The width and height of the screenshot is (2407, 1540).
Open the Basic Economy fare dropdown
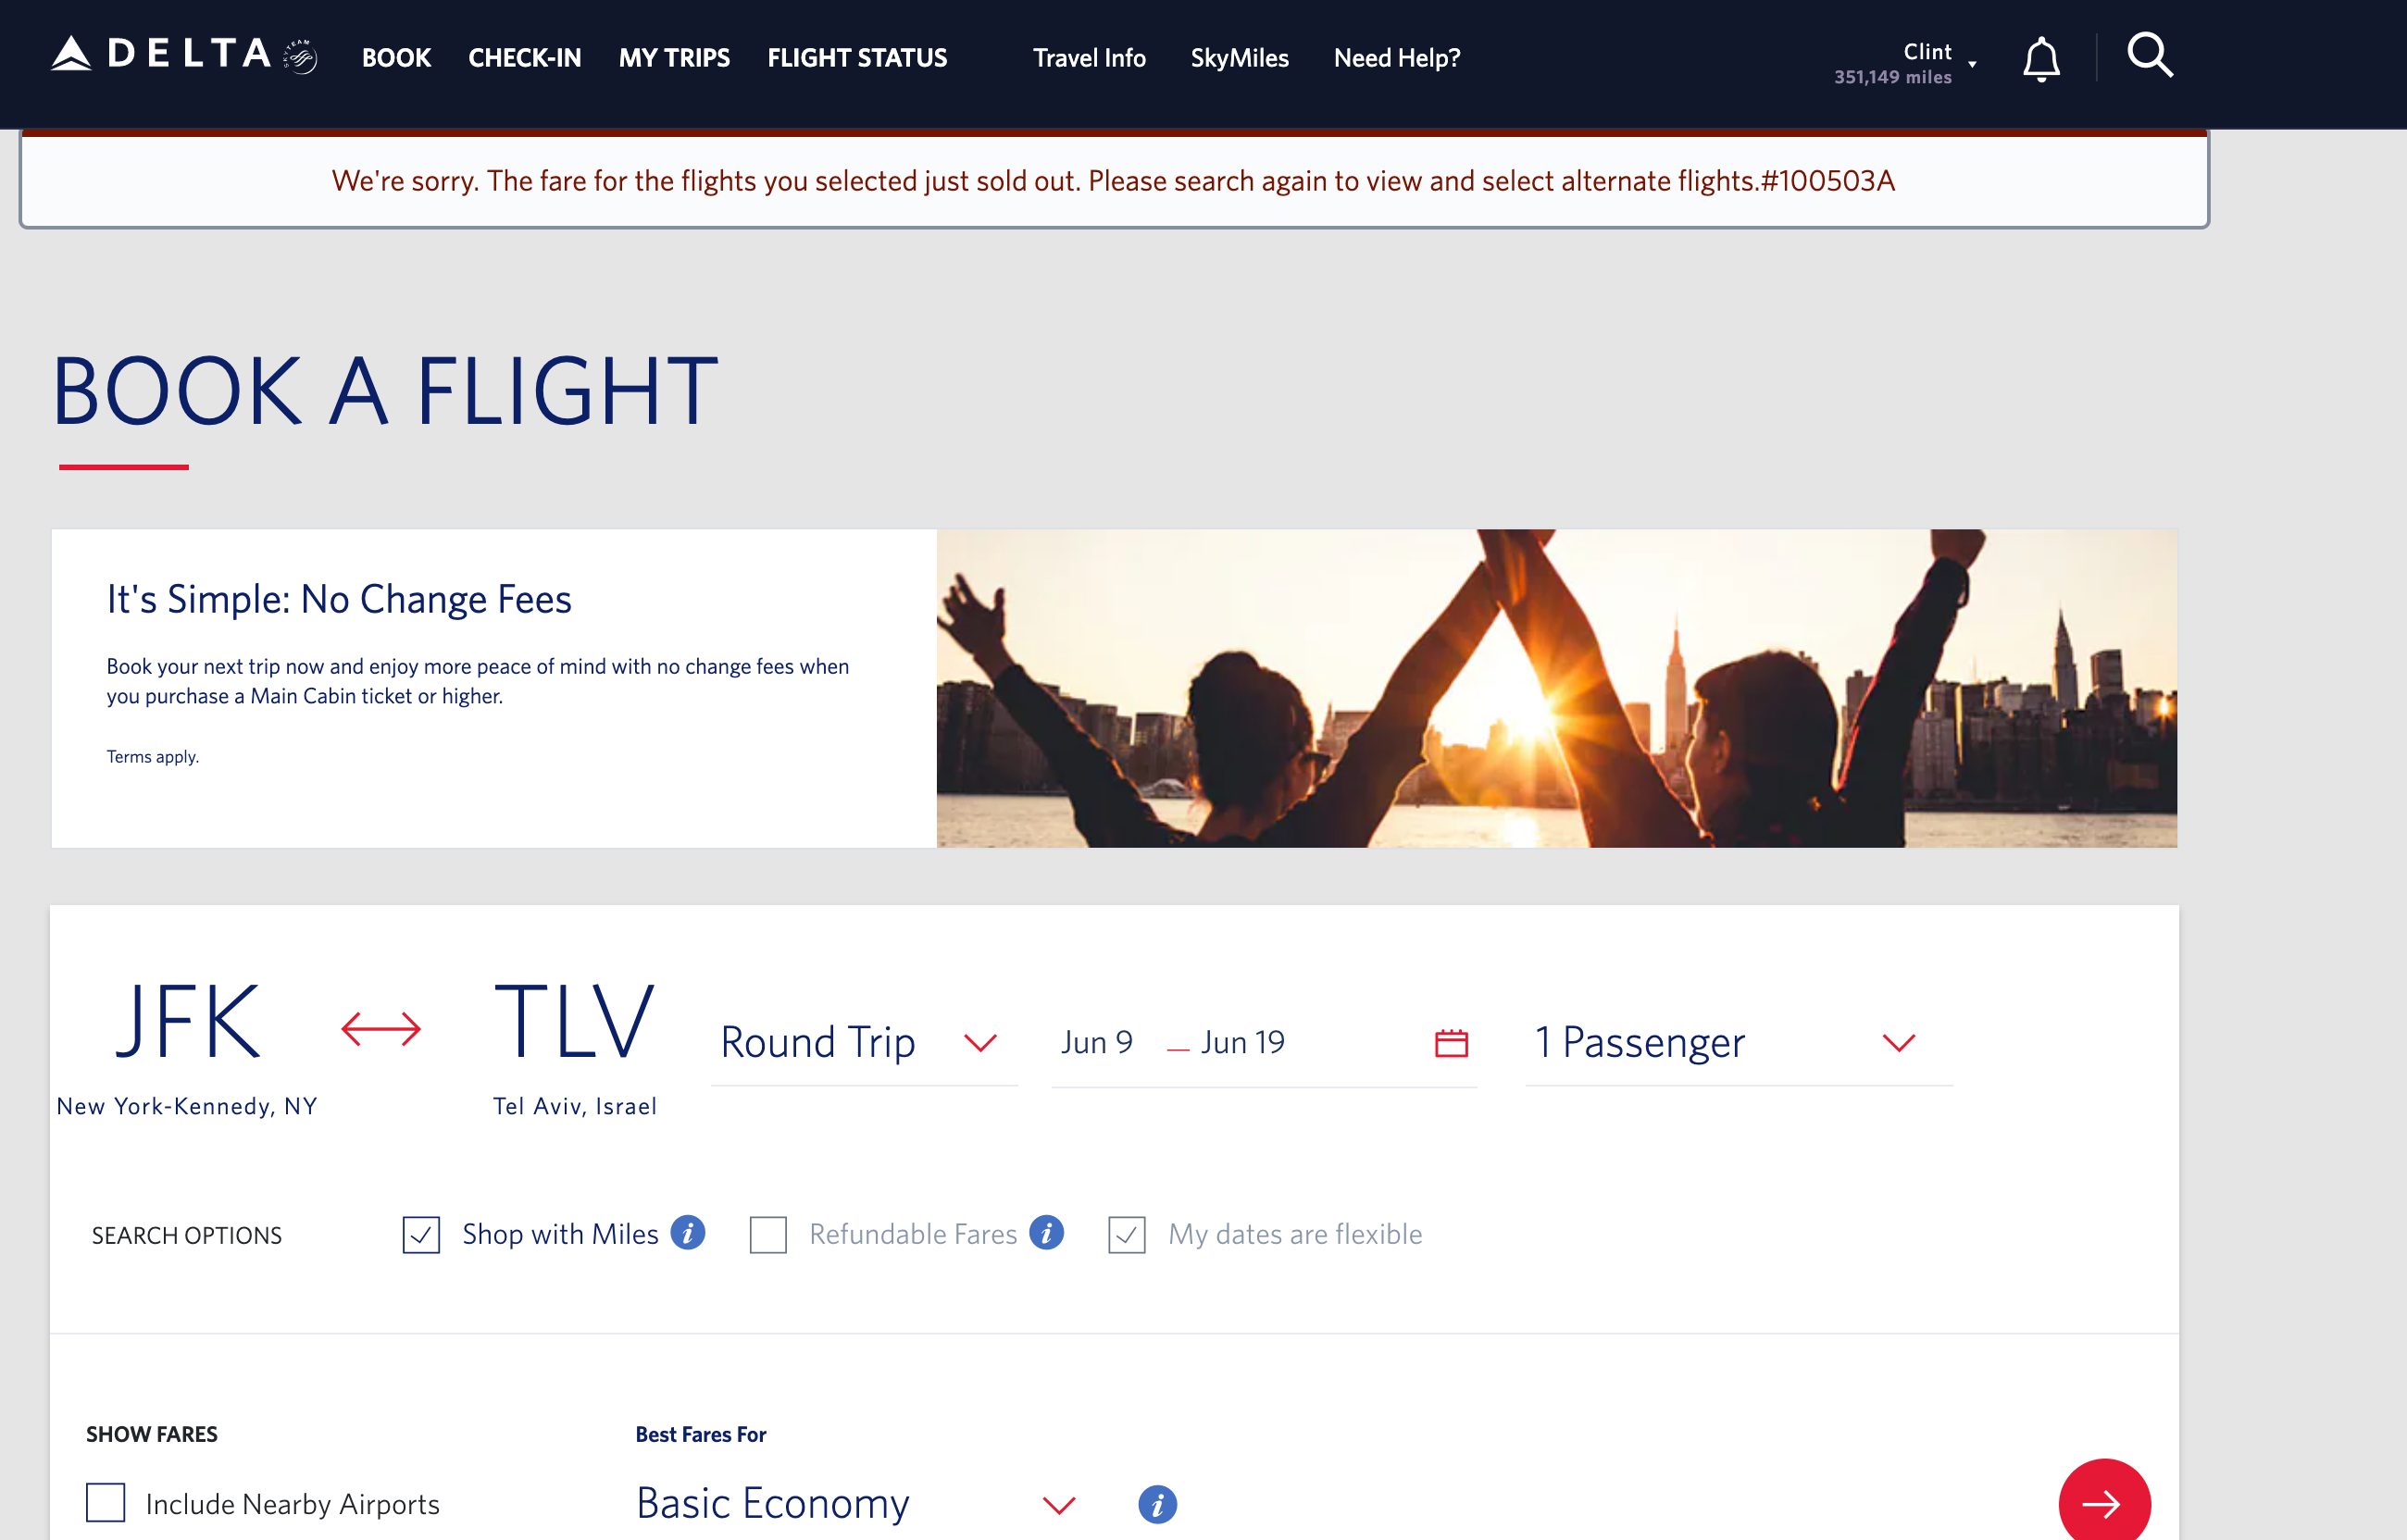point(856,1503)
